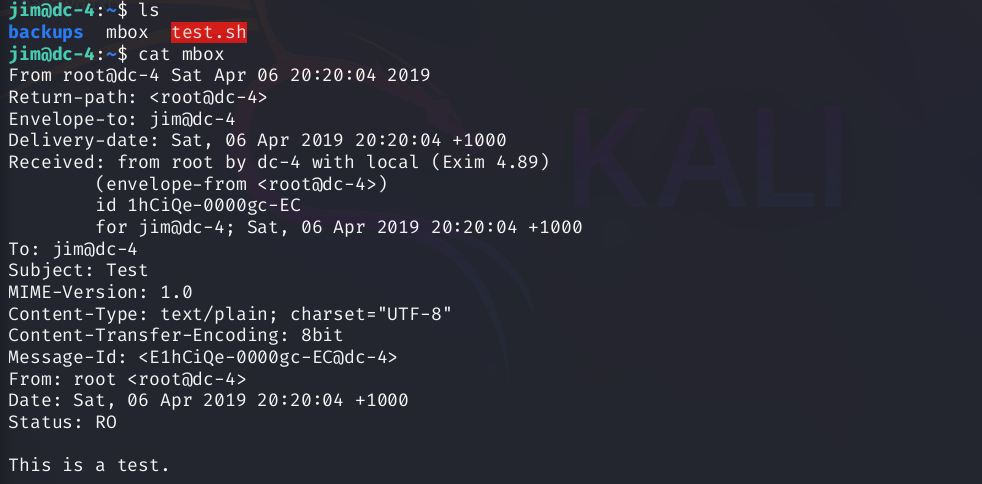
Task: Click the backups directory name
Action: 46,32
